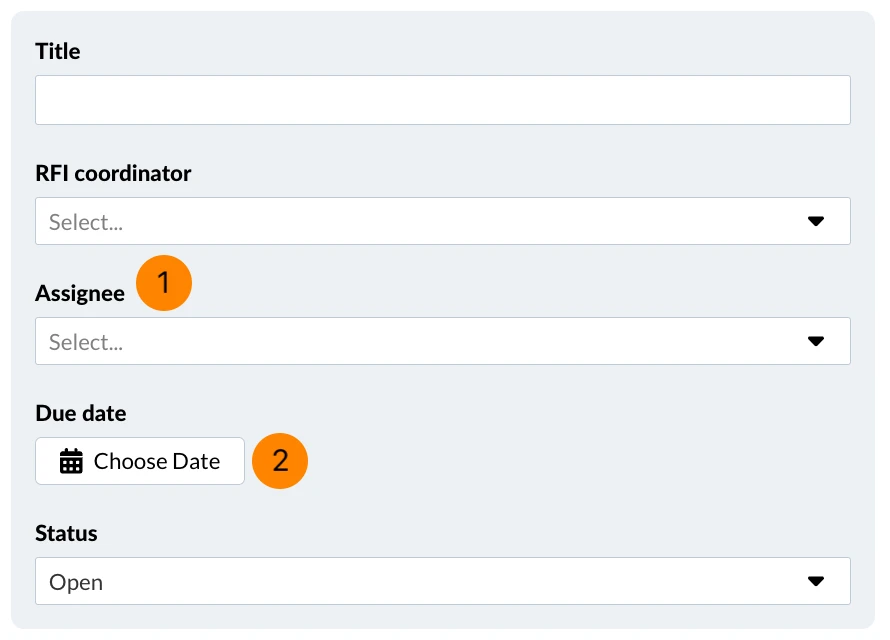Focus the Title text field
Image resolution: width=890 pixels, height=640 pixels.
pos(443,100)
